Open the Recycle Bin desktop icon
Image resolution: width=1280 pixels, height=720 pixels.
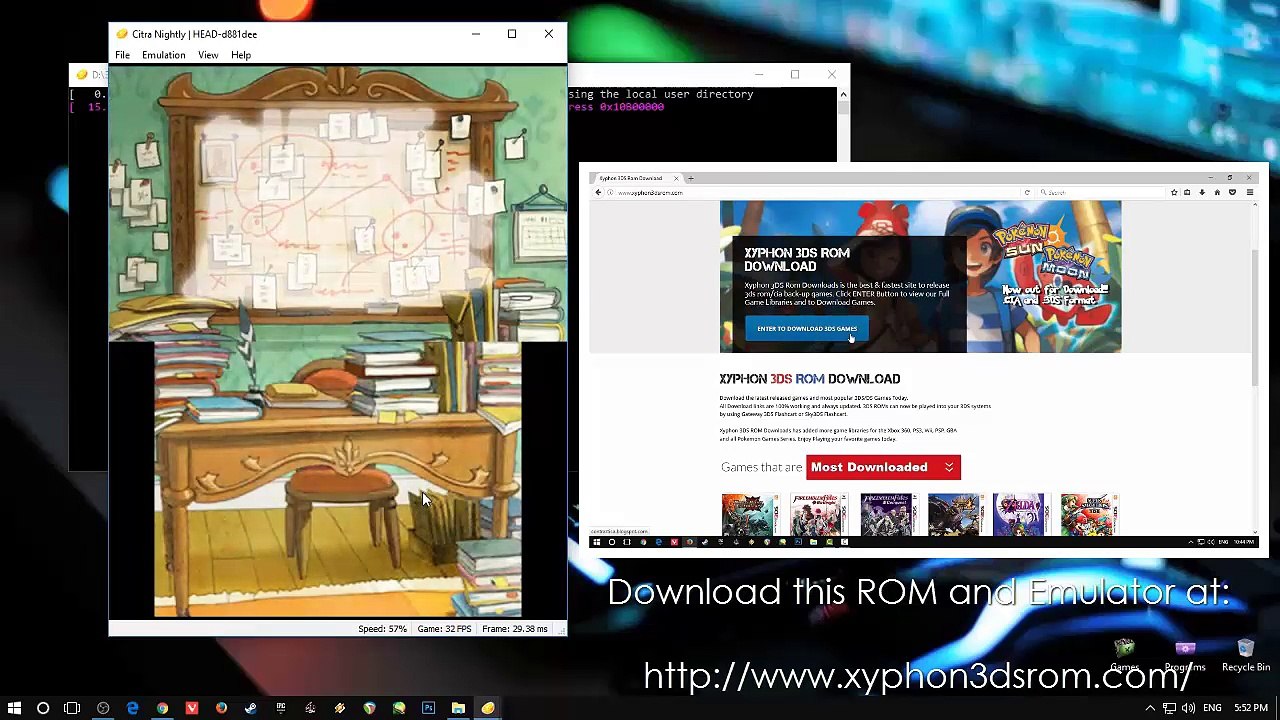[x=1245, y=656]
